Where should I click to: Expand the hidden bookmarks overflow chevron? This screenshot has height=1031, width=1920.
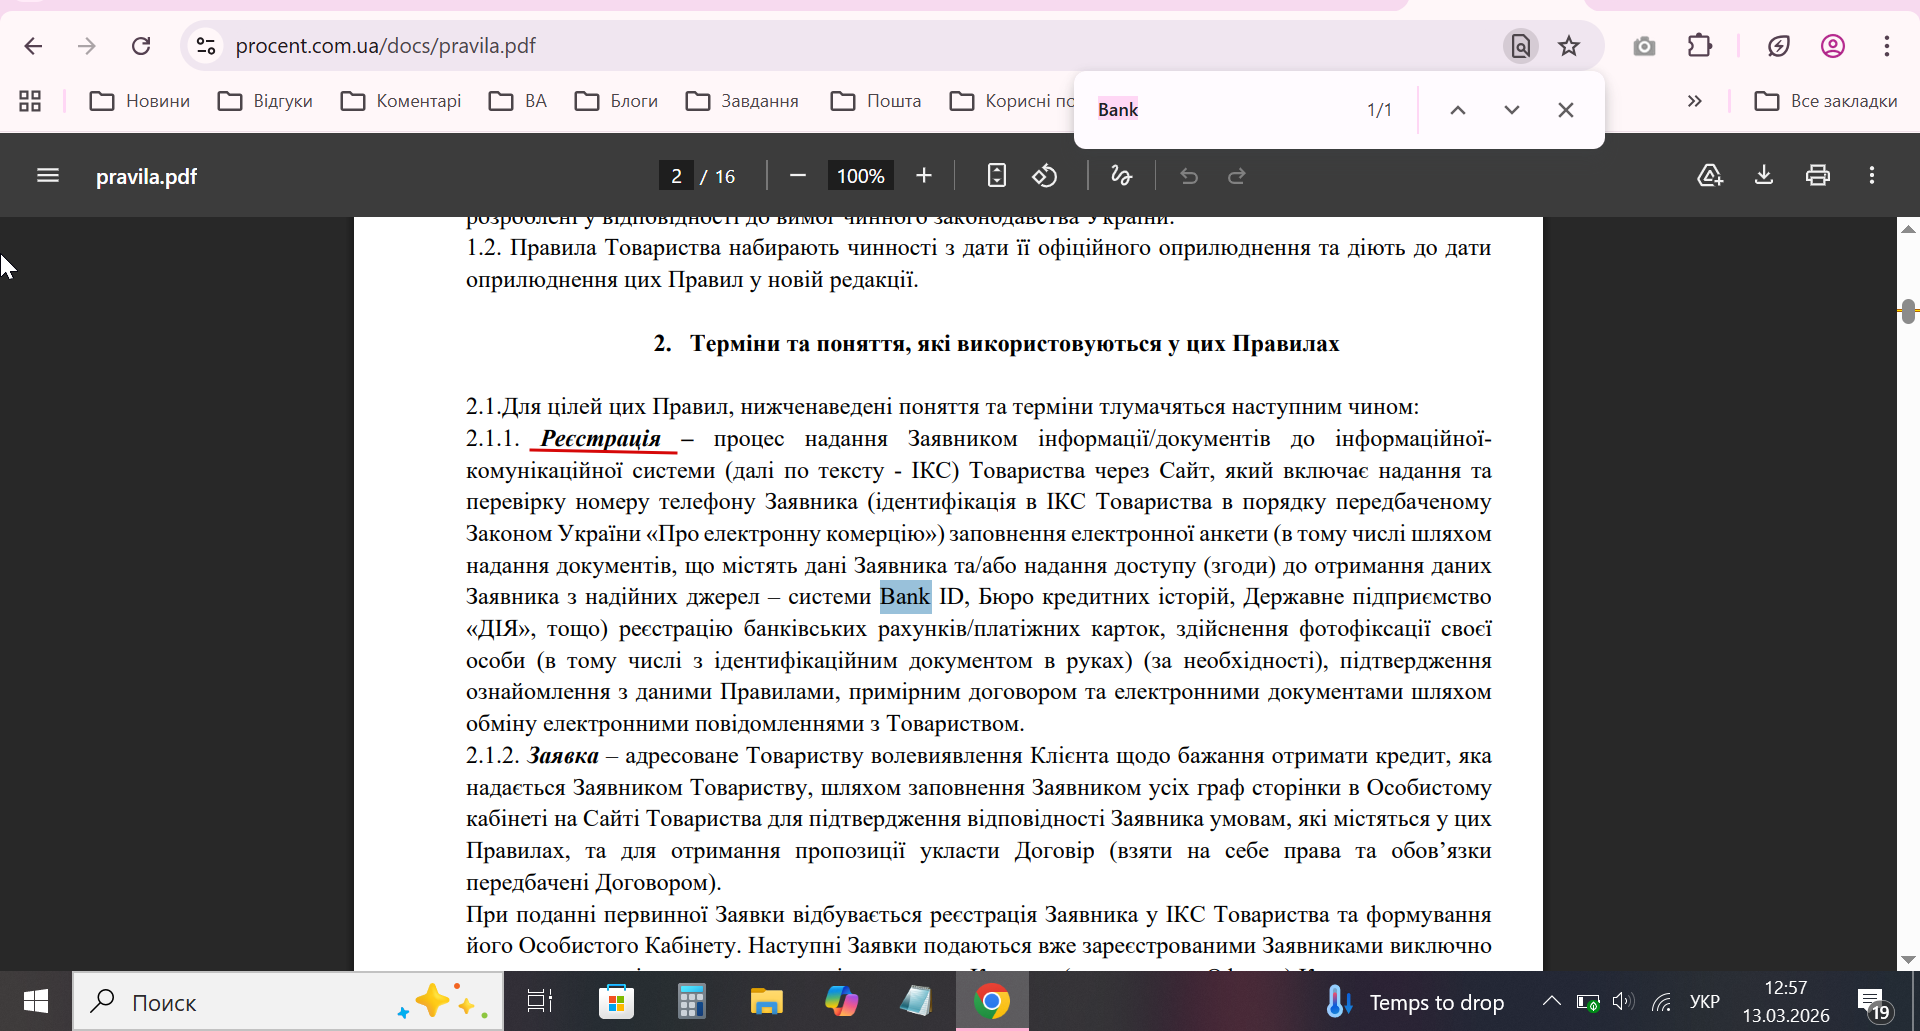point(1694,101)
